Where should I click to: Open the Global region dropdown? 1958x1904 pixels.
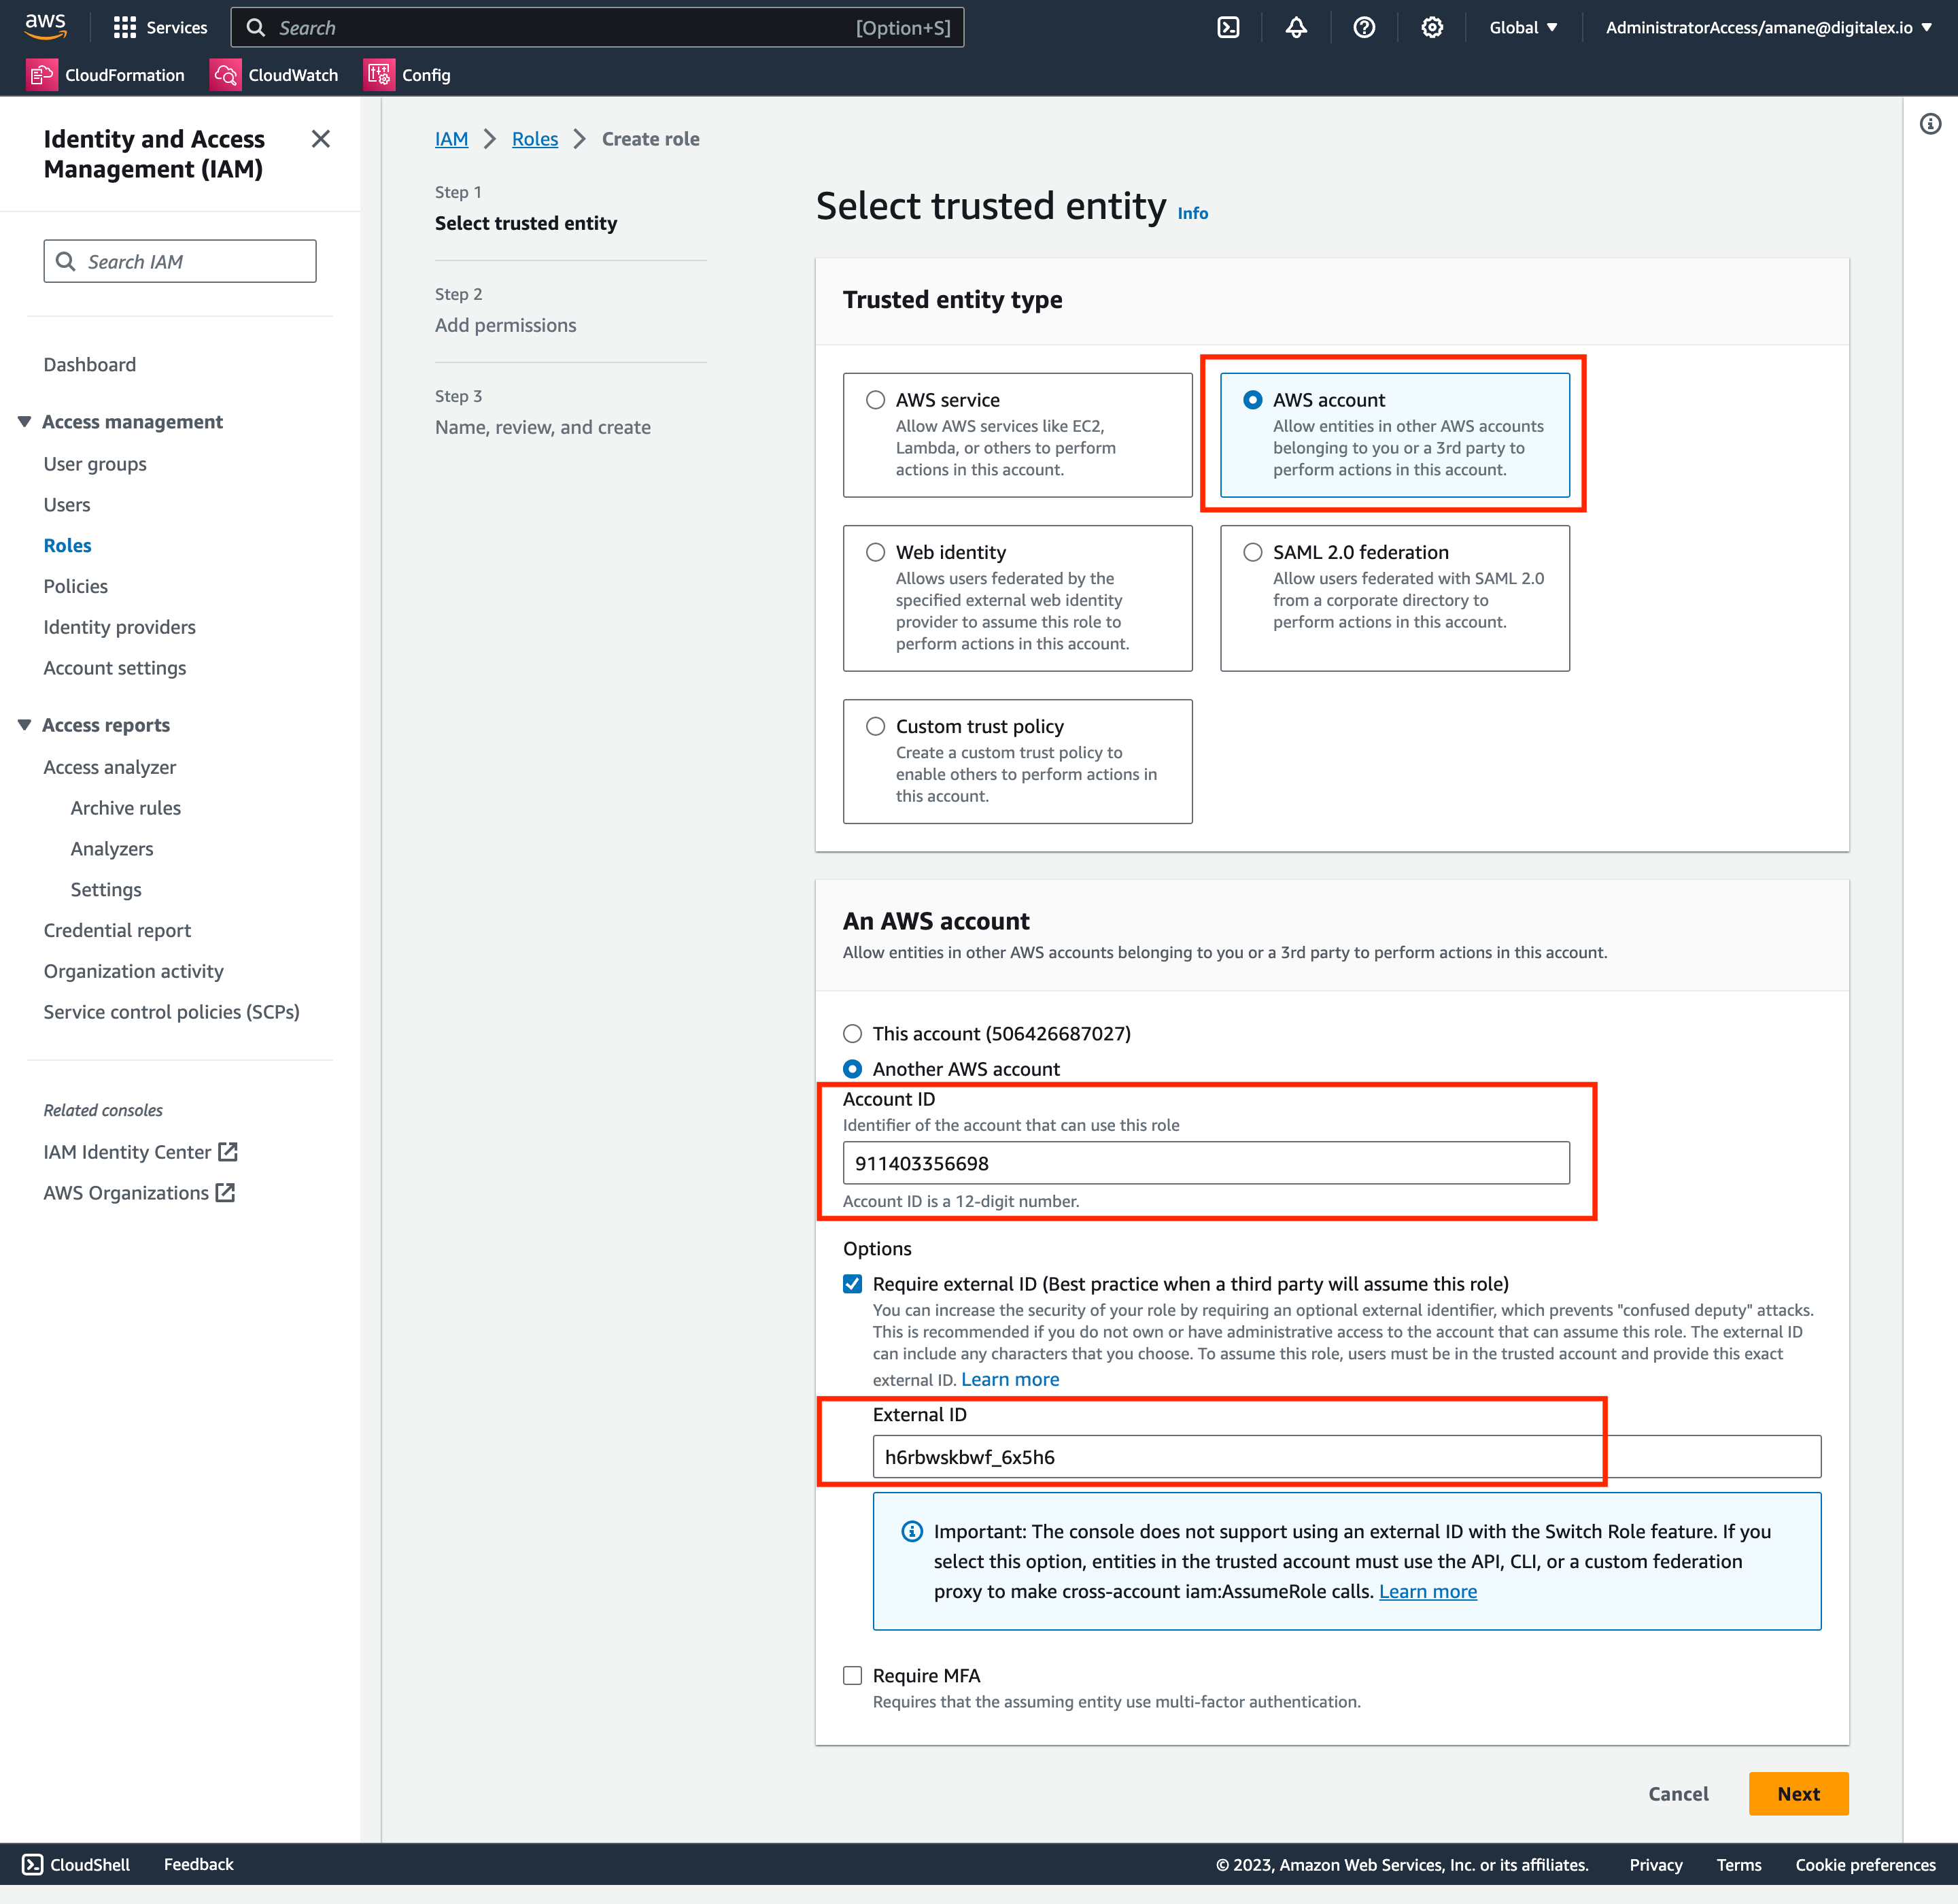point(1522,28)
